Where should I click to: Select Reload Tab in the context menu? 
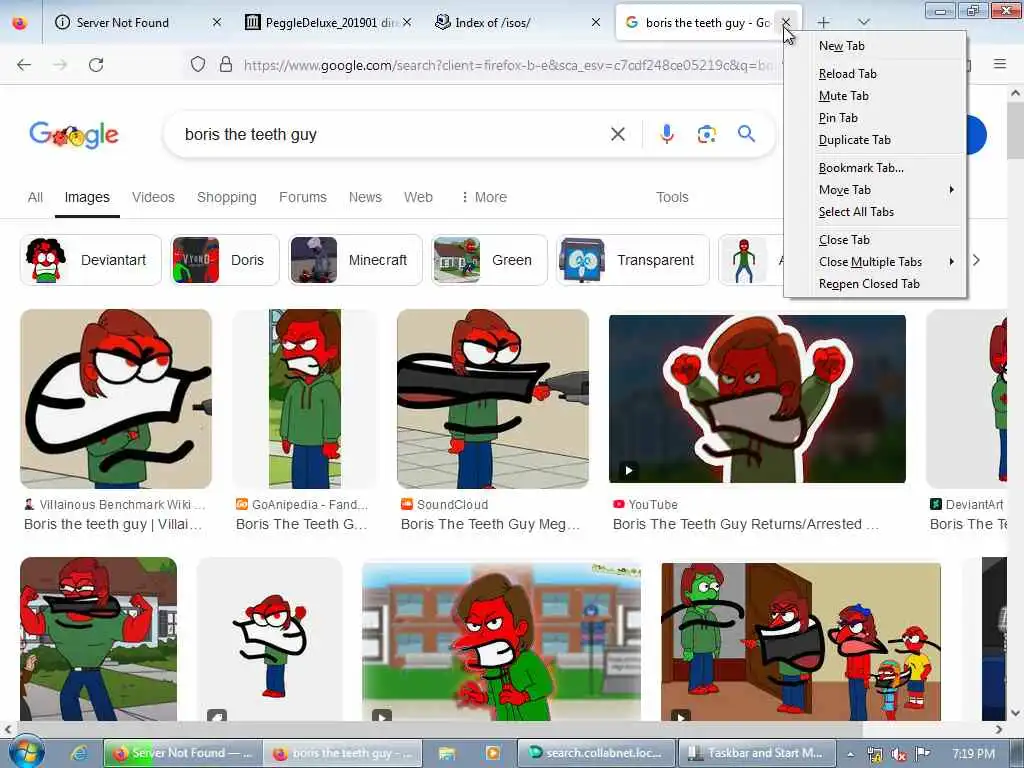tap(875, 74)
